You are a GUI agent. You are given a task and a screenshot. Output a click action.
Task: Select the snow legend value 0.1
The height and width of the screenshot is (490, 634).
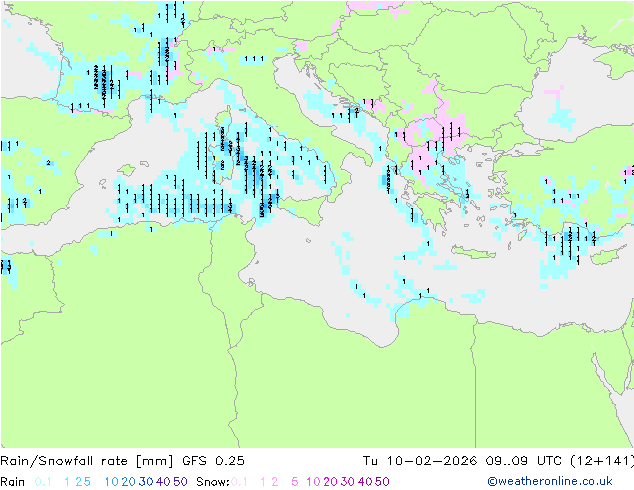tap(239, 482)
